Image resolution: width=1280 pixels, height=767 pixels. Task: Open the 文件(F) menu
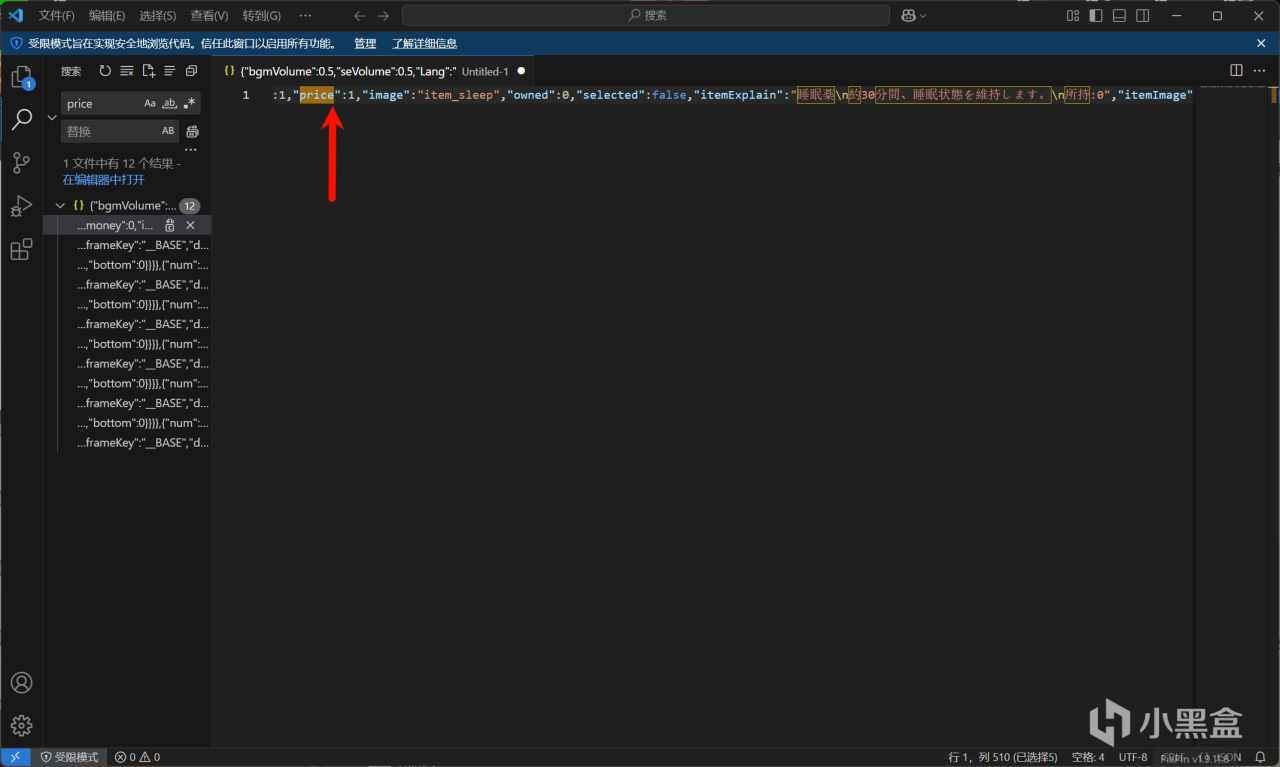[x=57, y=15]
